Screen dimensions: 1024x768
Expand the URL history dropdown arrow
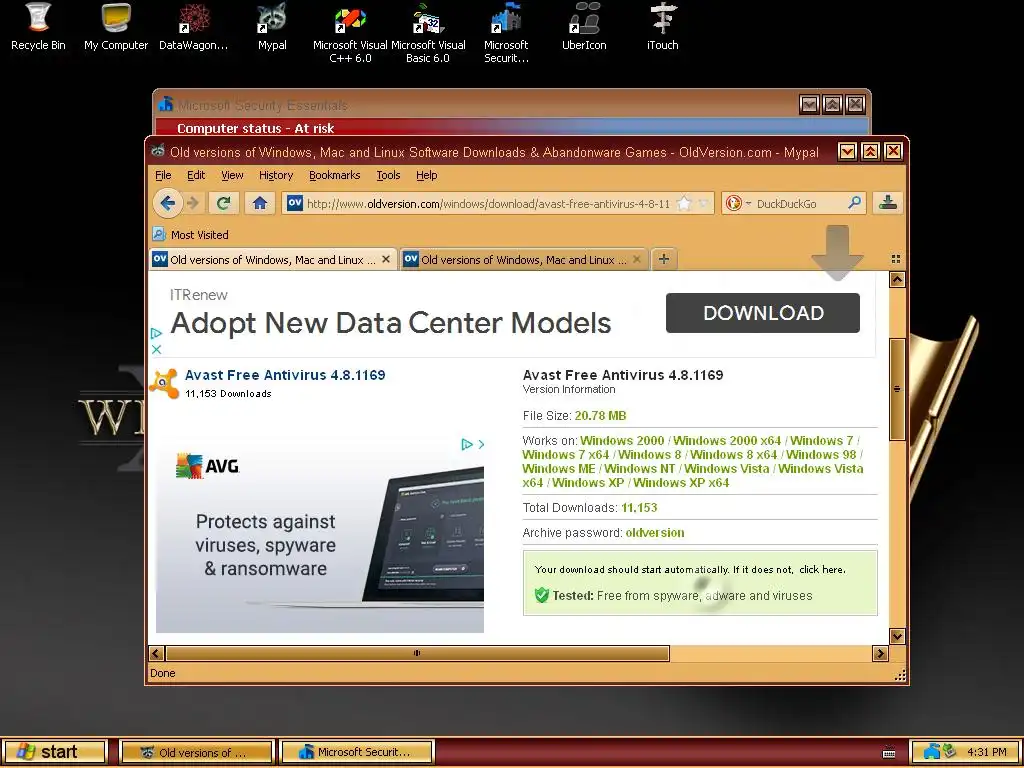coord(703,204)
